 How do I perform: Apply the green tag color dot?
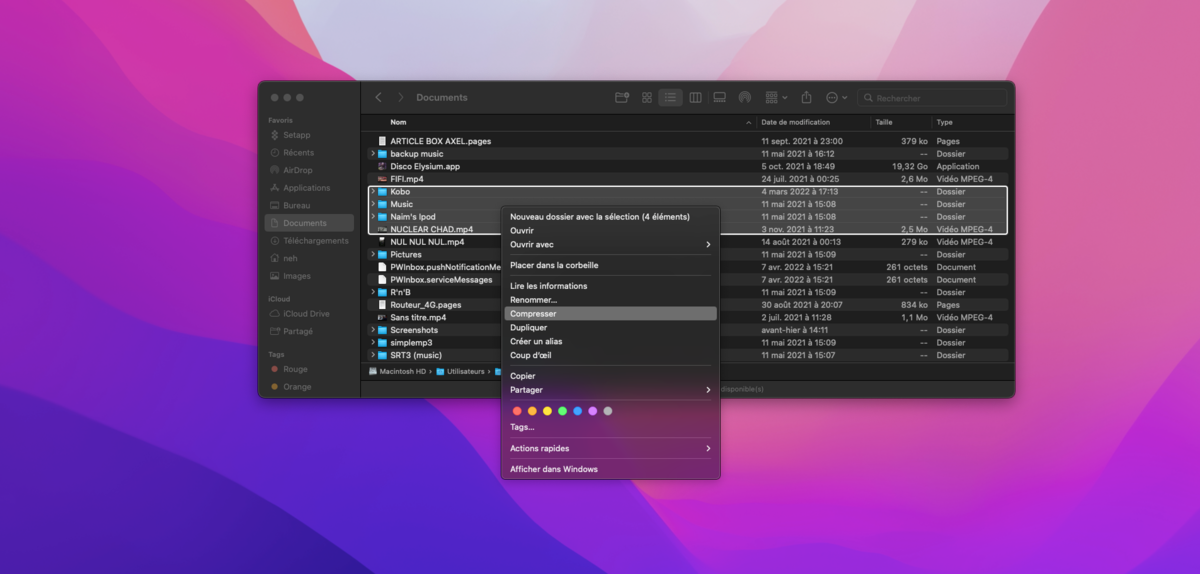562,411
